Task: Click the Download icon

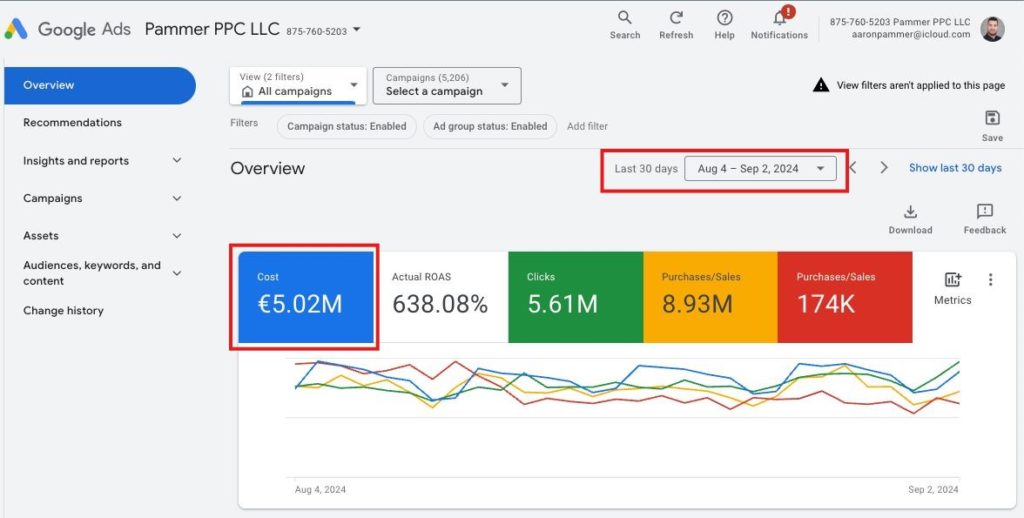Action: pos(910,212)
